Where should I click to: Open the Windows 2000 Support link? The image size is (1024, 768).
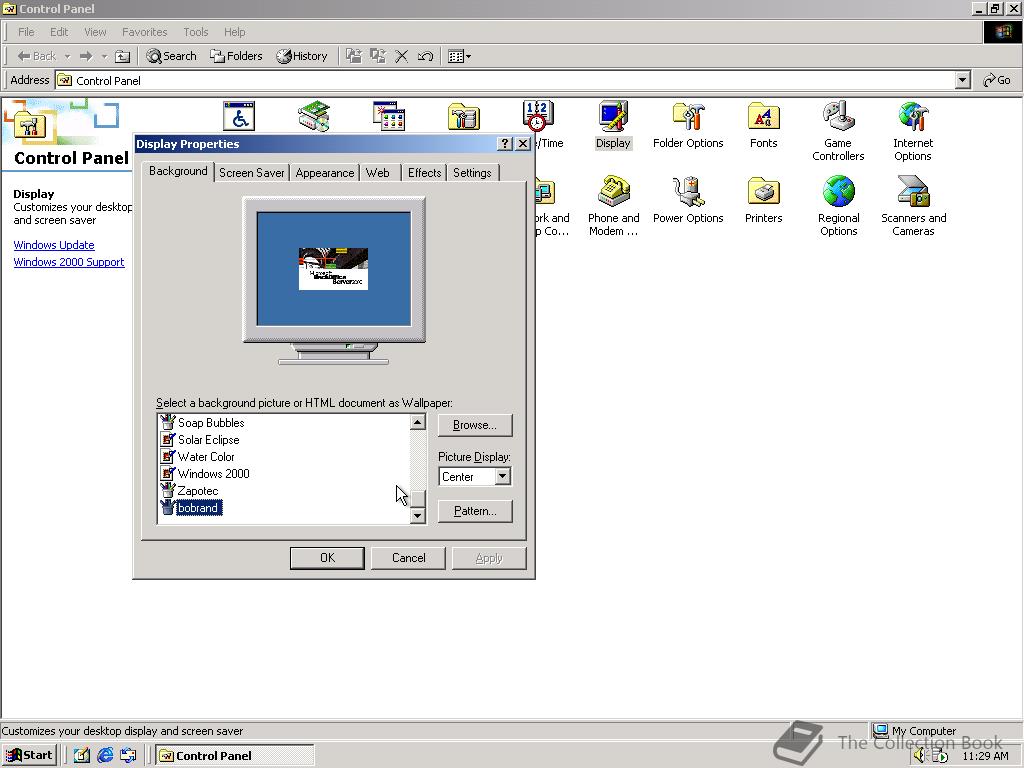[x=69, y=262]
